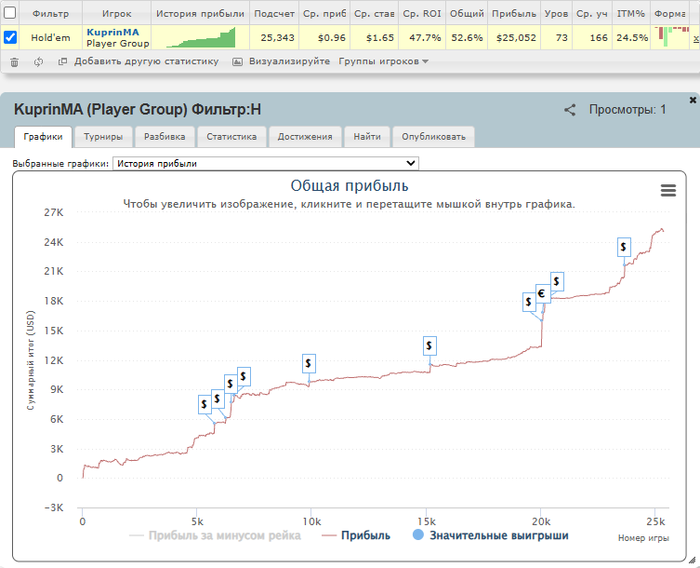
Task: Open the Выбранные графики dropdown
Action: click(266, 163)
